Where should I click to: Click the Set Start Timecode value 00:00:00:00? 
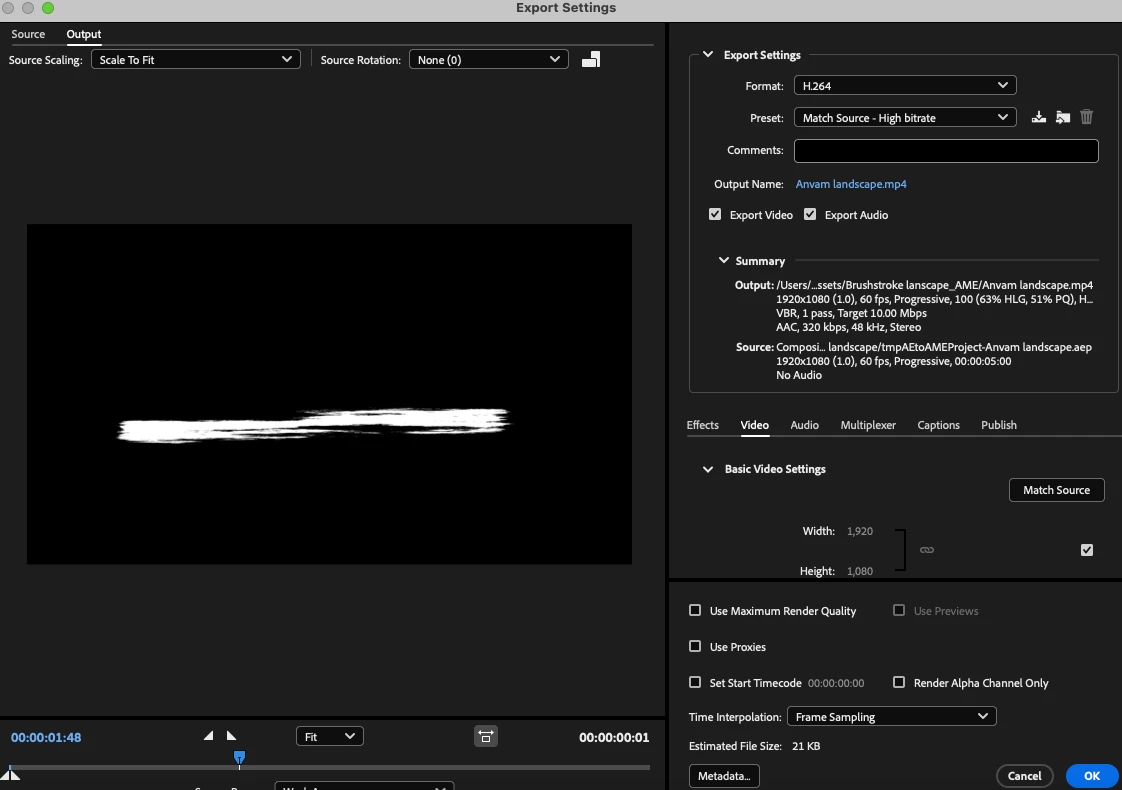pos(836,683)
